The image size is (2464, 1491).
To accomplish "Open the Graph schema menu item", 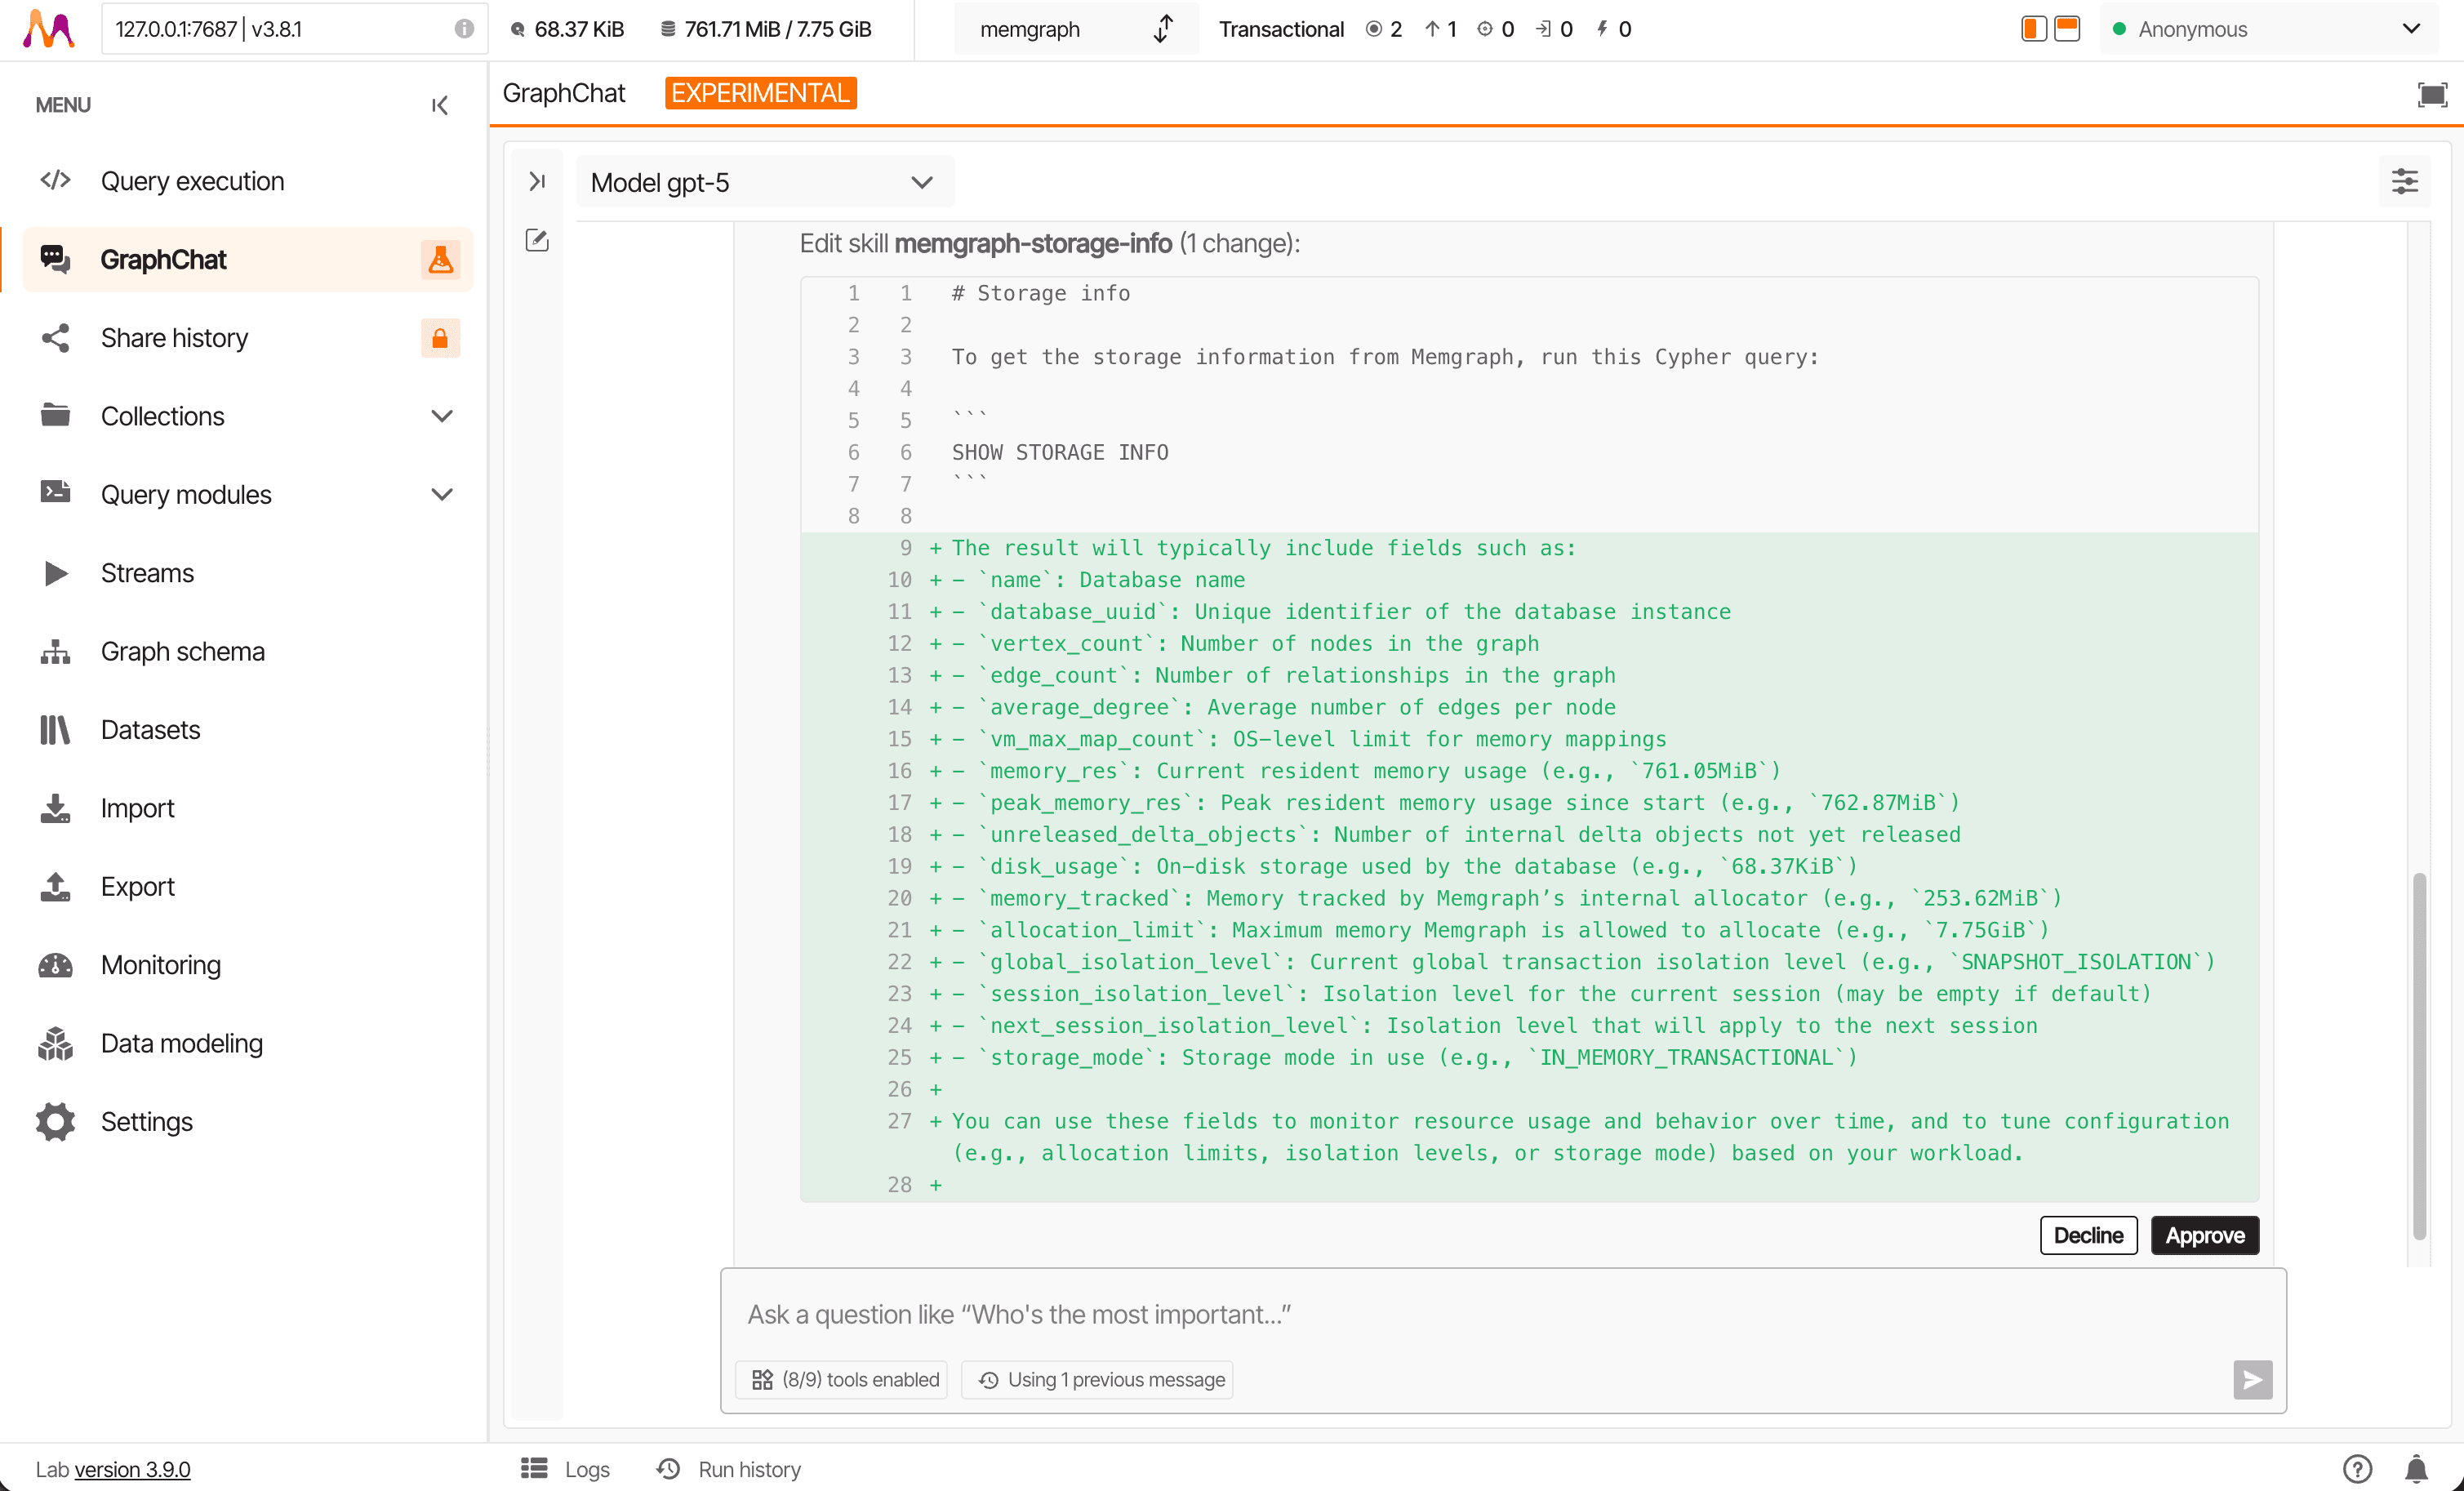I will (182, 651).
